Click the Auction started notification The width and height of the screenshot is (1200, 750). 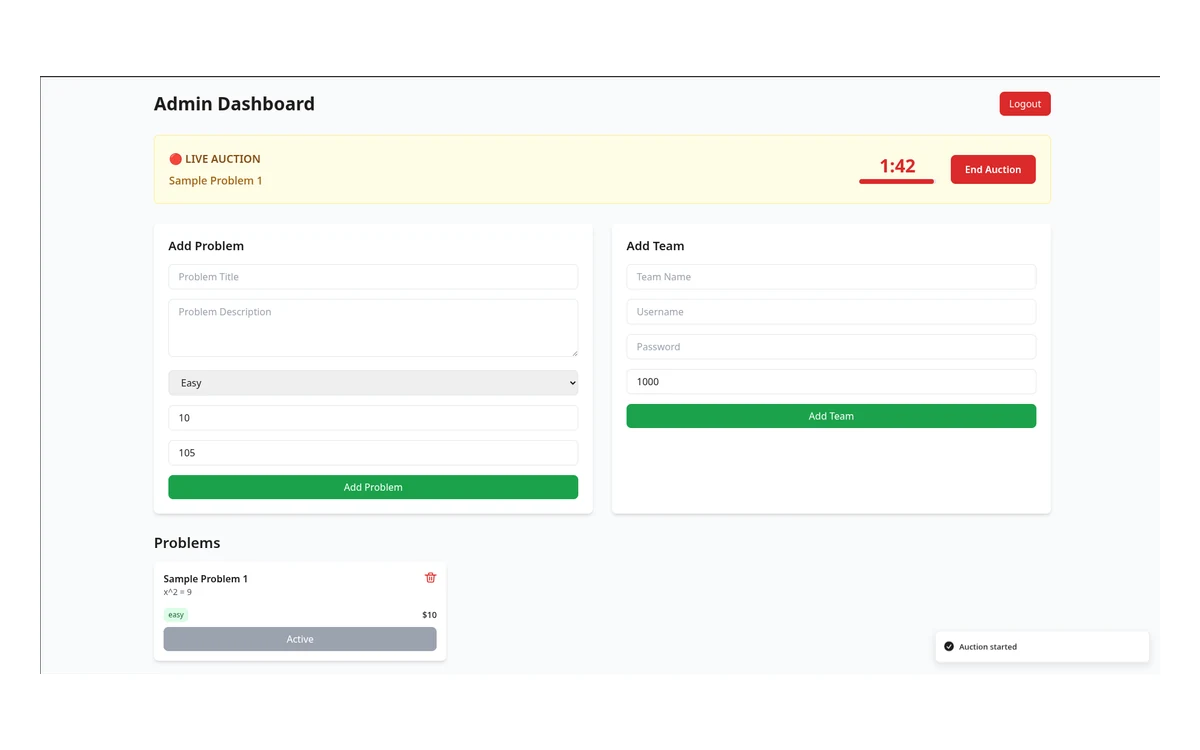point(1042,647)
